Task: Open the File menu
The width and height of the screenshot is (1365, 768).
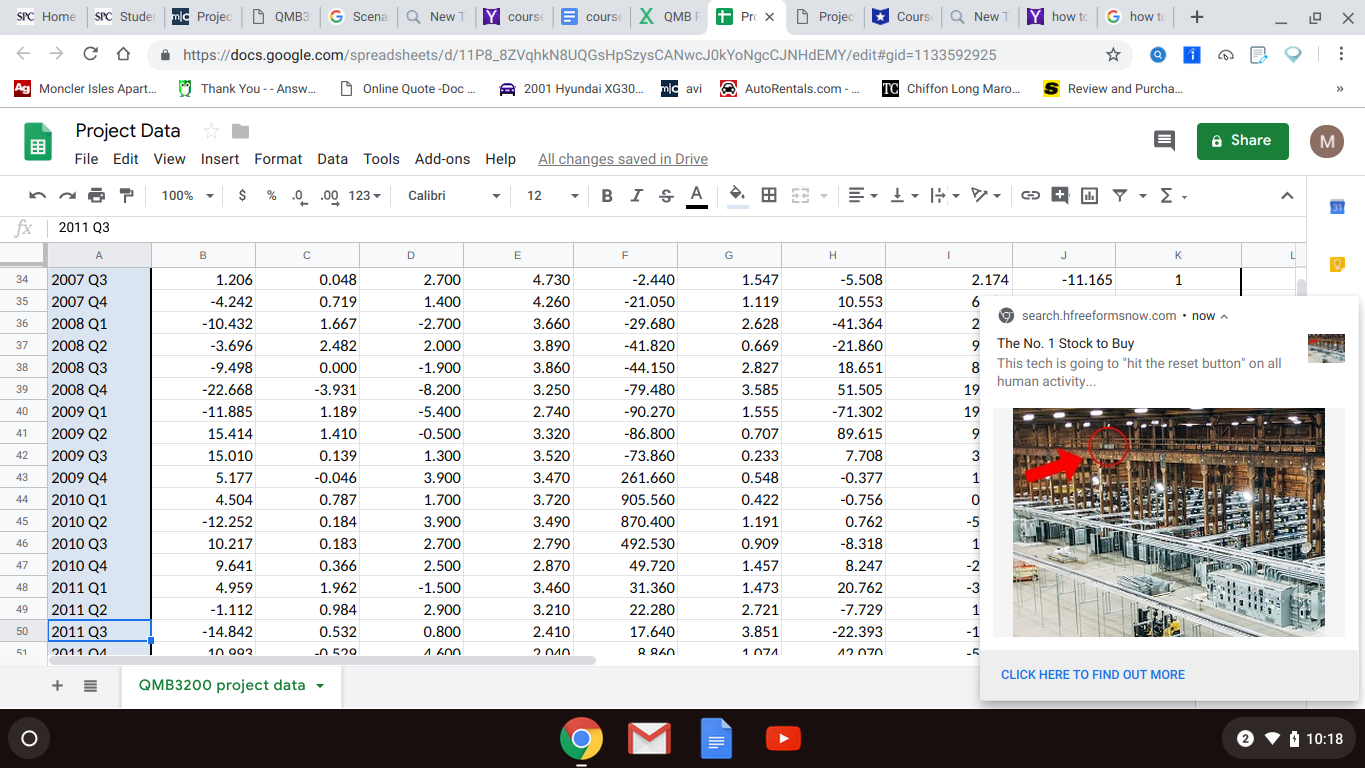Action: [x=86, y=159]
